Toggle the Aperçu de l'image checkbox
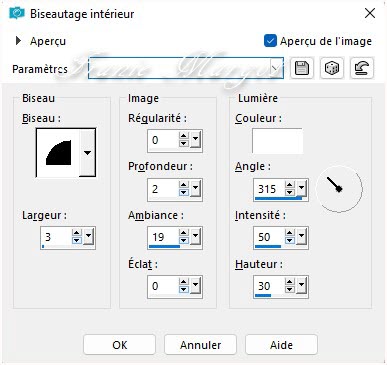This screenshot has width=387, height=365. tap(270, 41)
